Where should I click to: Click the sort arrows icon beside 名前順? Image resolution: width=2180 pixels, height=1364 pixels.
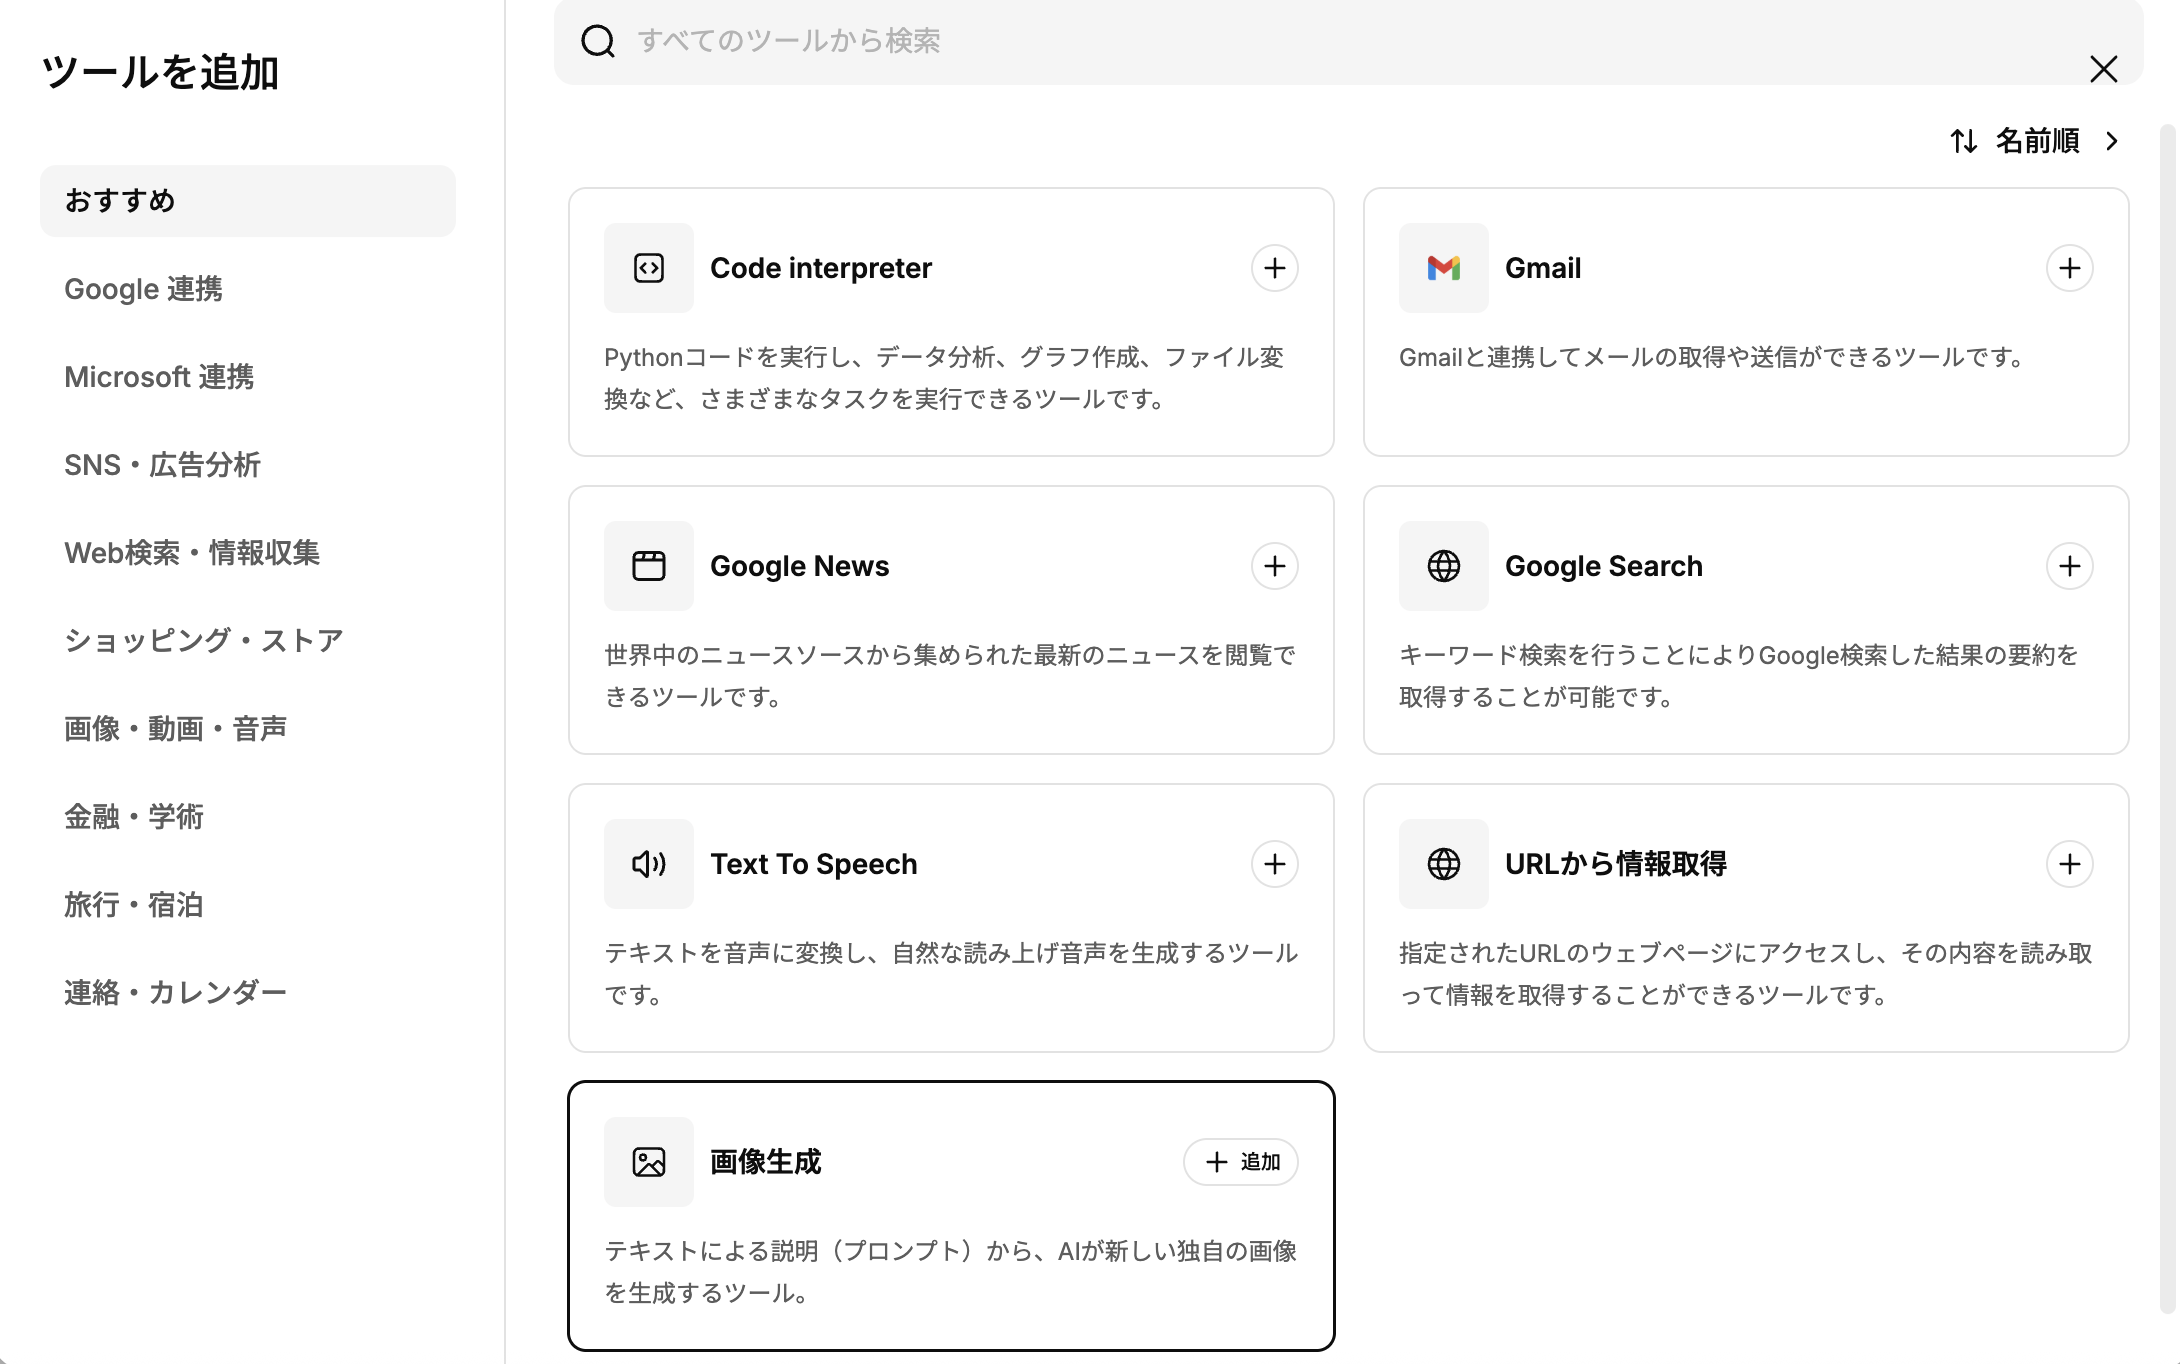[1963, 141]
